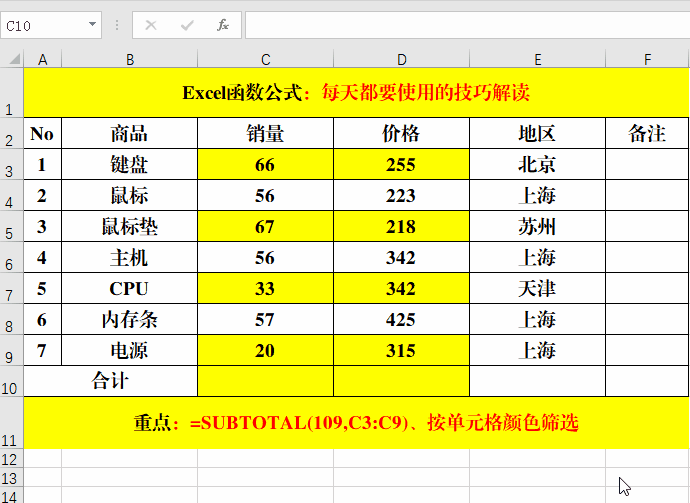The height and width of the screenshot is (503, 690).
Task: Click the price cell with 218
Action: tap(401, 226)
